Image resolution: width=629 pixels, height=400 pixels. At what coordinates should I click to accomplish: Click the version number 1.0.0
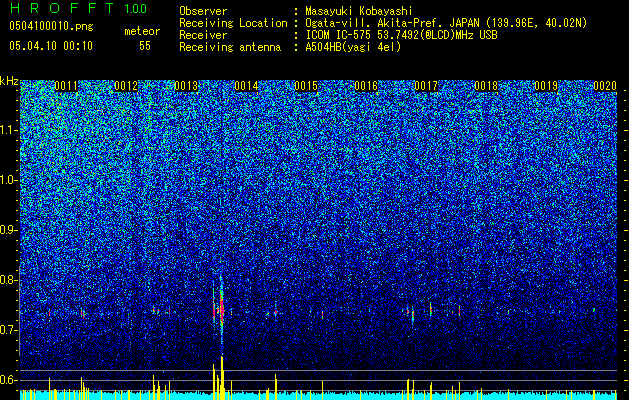point(135,8)
